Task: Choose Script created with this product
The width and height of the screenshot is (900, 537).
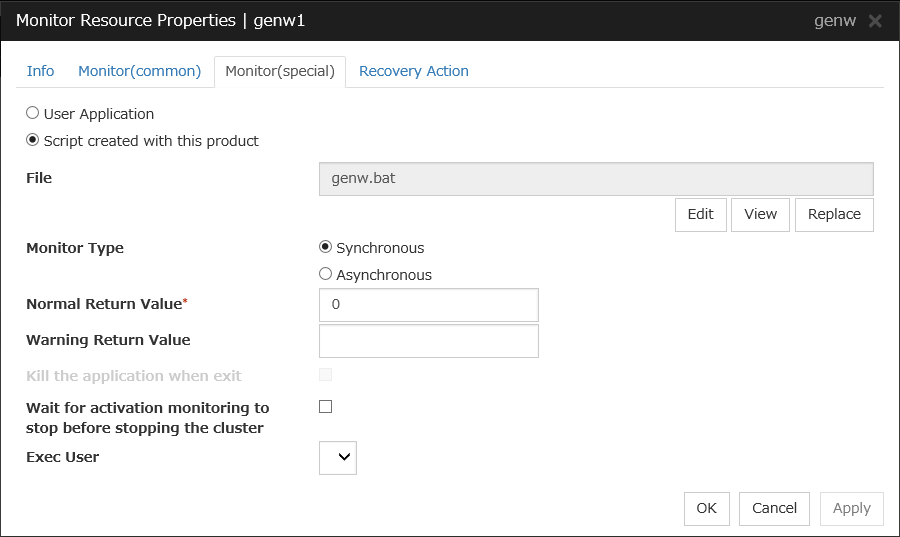Action: click(33, 141)
